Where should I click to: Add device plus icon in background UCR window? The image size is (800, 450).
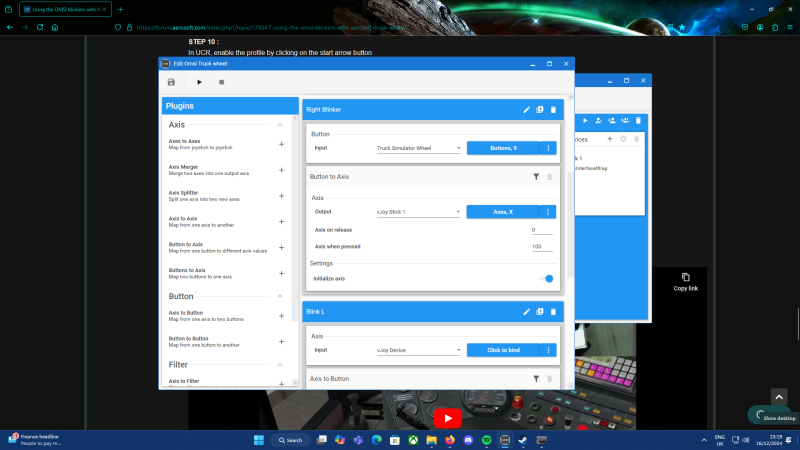coord(610,139)
